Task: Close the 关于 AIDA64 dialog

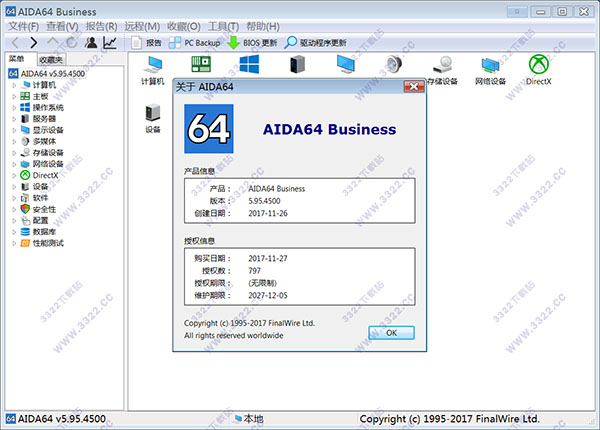Action: pyautogui.click(x=414, y=87)
